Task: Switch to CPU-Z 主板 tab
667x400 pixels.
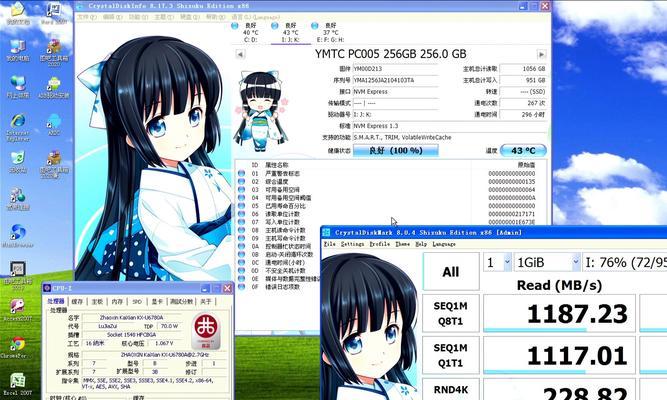Action: (x=97, y=301)
